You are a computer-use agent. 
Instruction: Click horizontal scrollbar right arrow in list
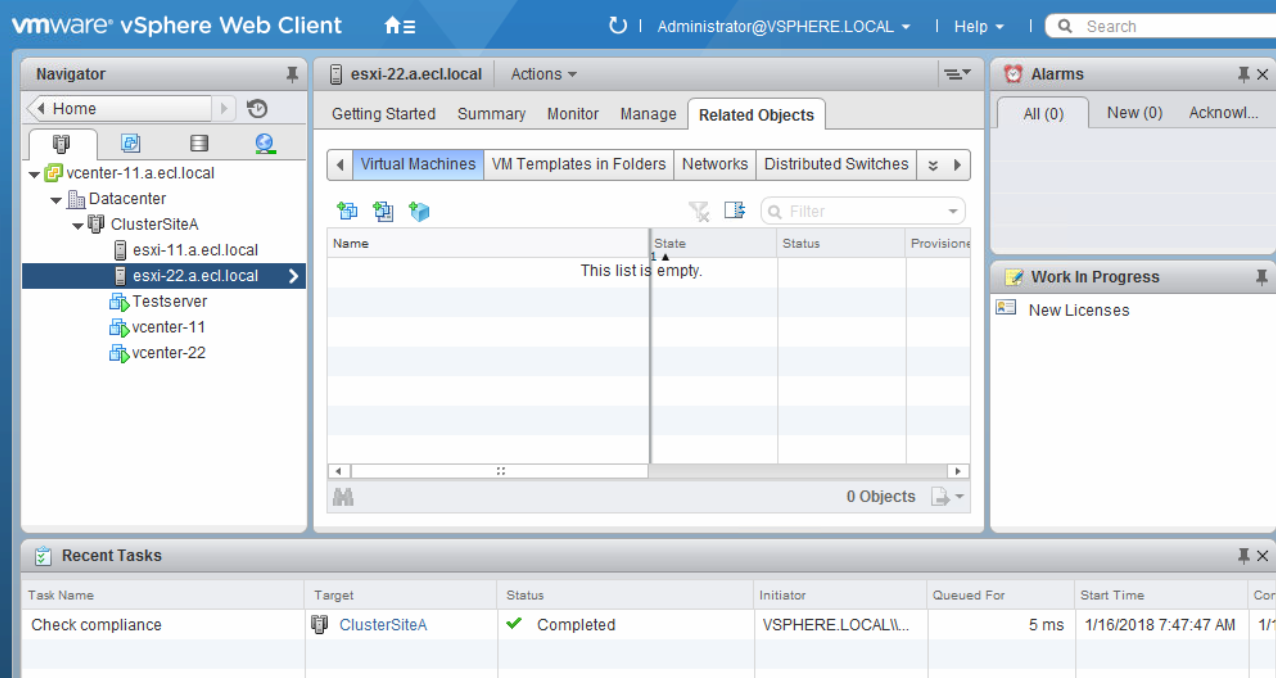959,471
